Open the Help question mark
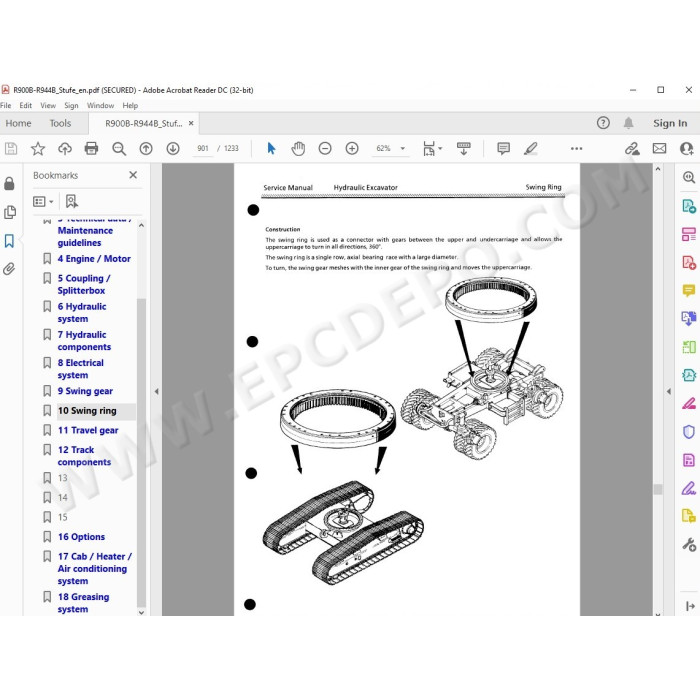This screenshot has width=700, height=700. [x=603, y=123]
